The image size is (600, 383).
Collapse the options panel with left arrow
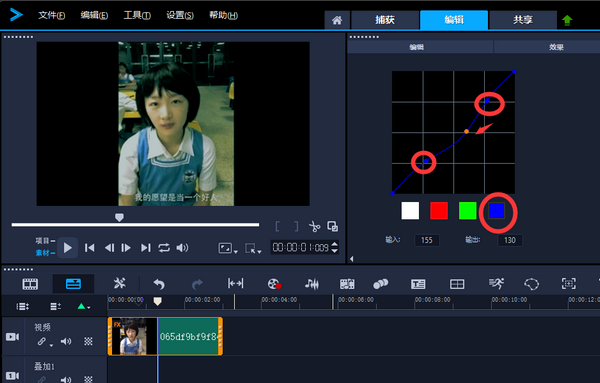[352, 259]
